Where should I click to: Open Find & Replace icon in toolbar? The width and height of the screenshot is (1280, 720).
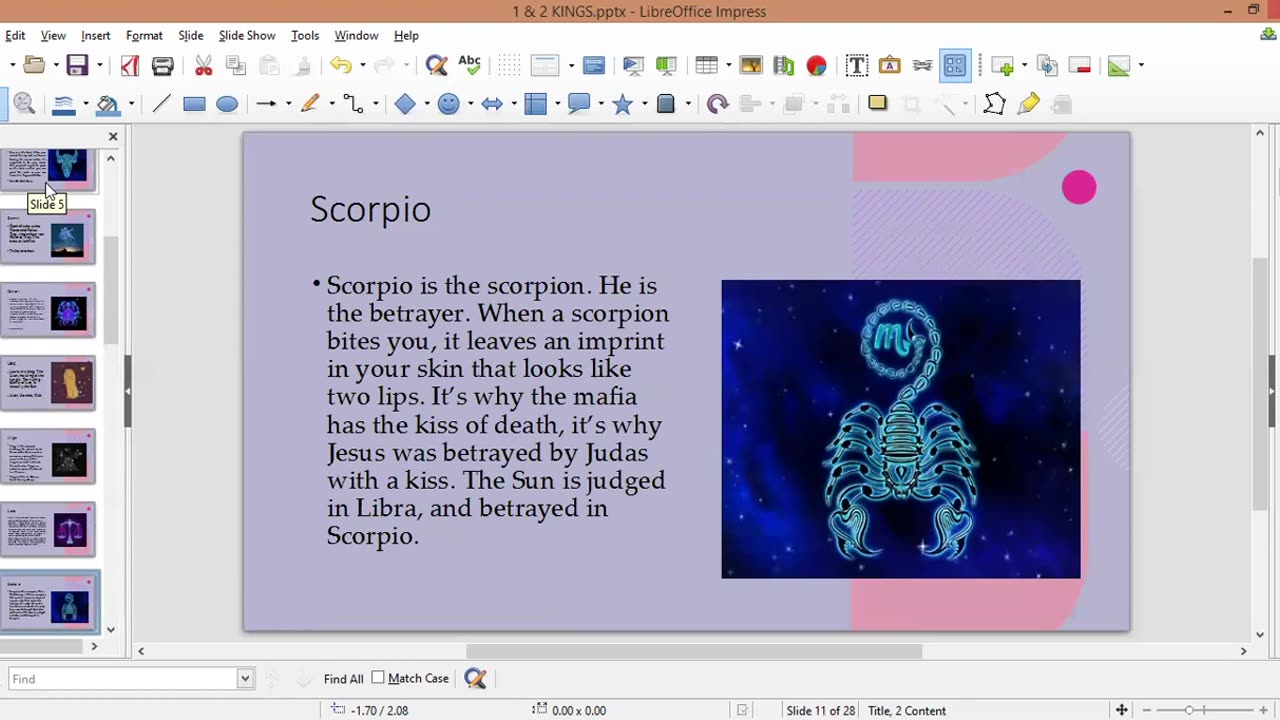pos(436,66)
